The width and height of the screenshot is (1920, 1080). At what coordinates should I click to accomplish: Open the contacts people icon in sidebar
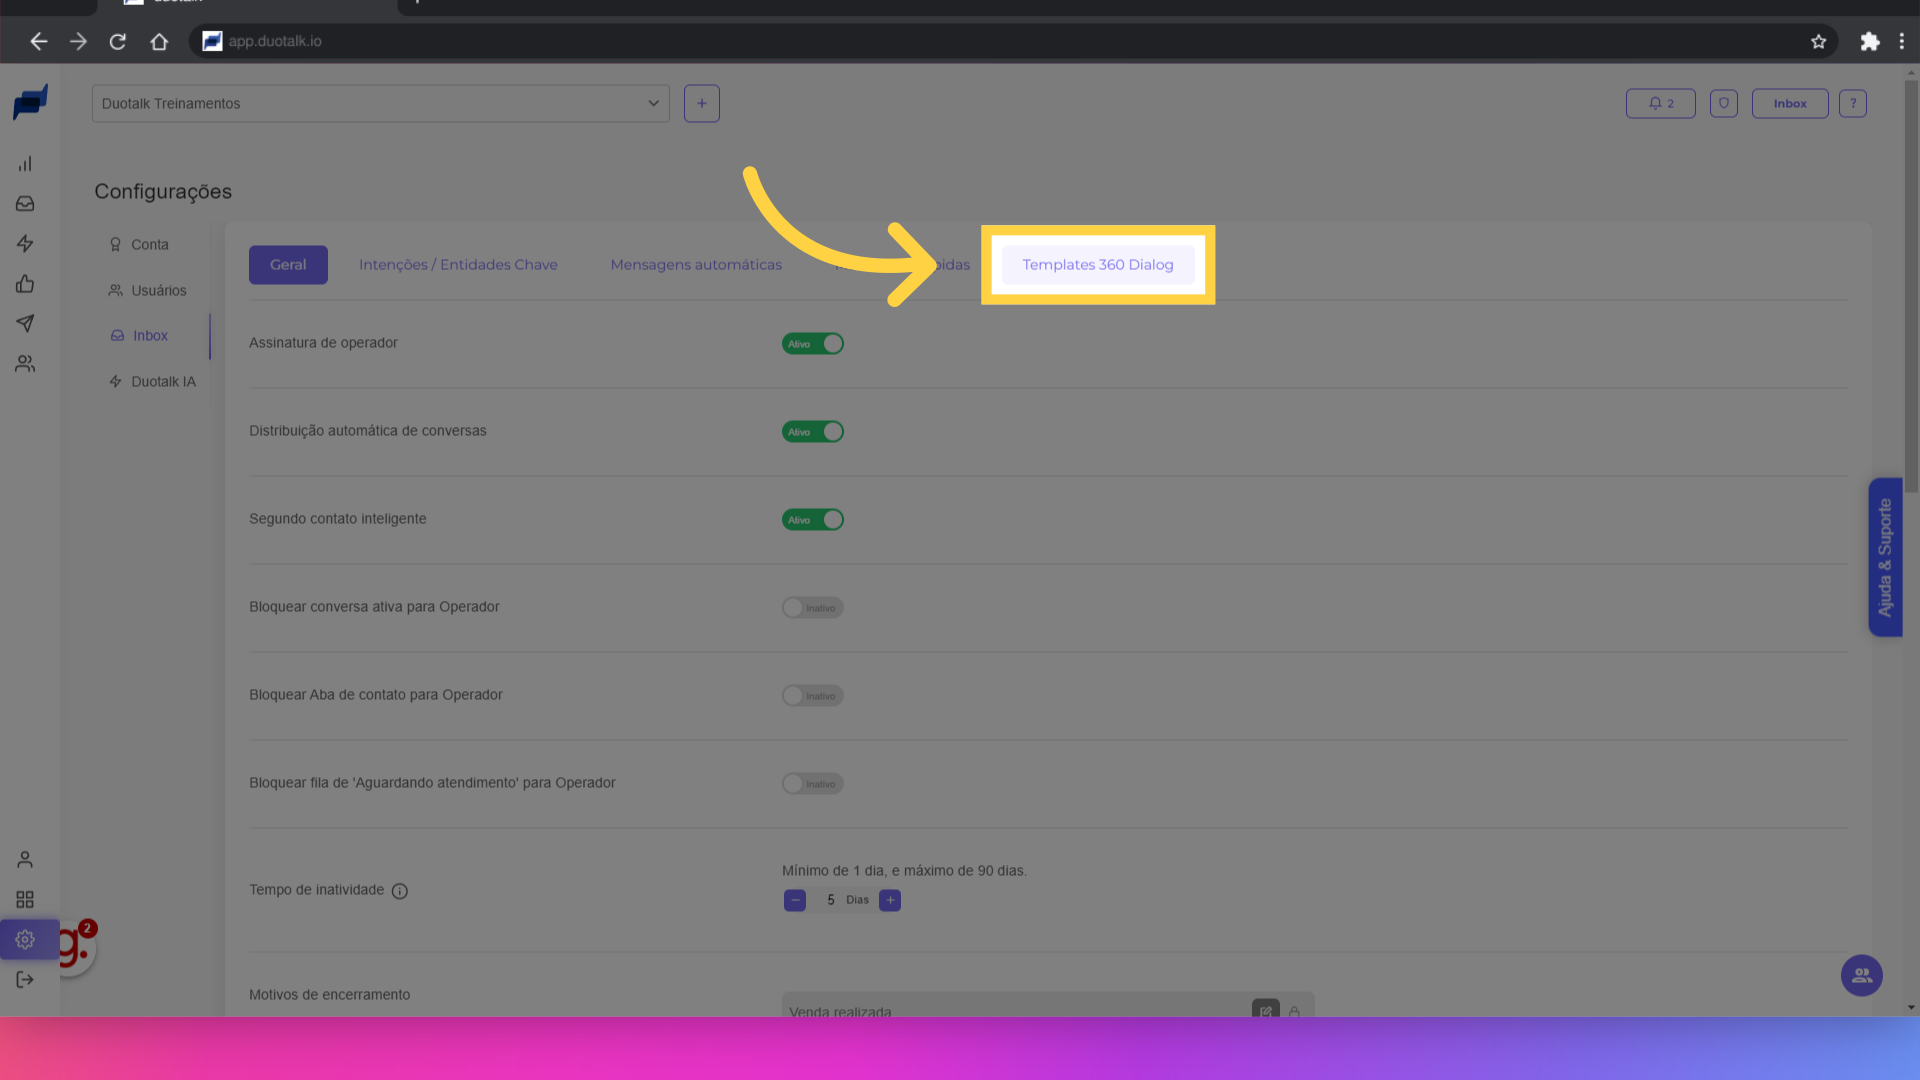[25, 364]
